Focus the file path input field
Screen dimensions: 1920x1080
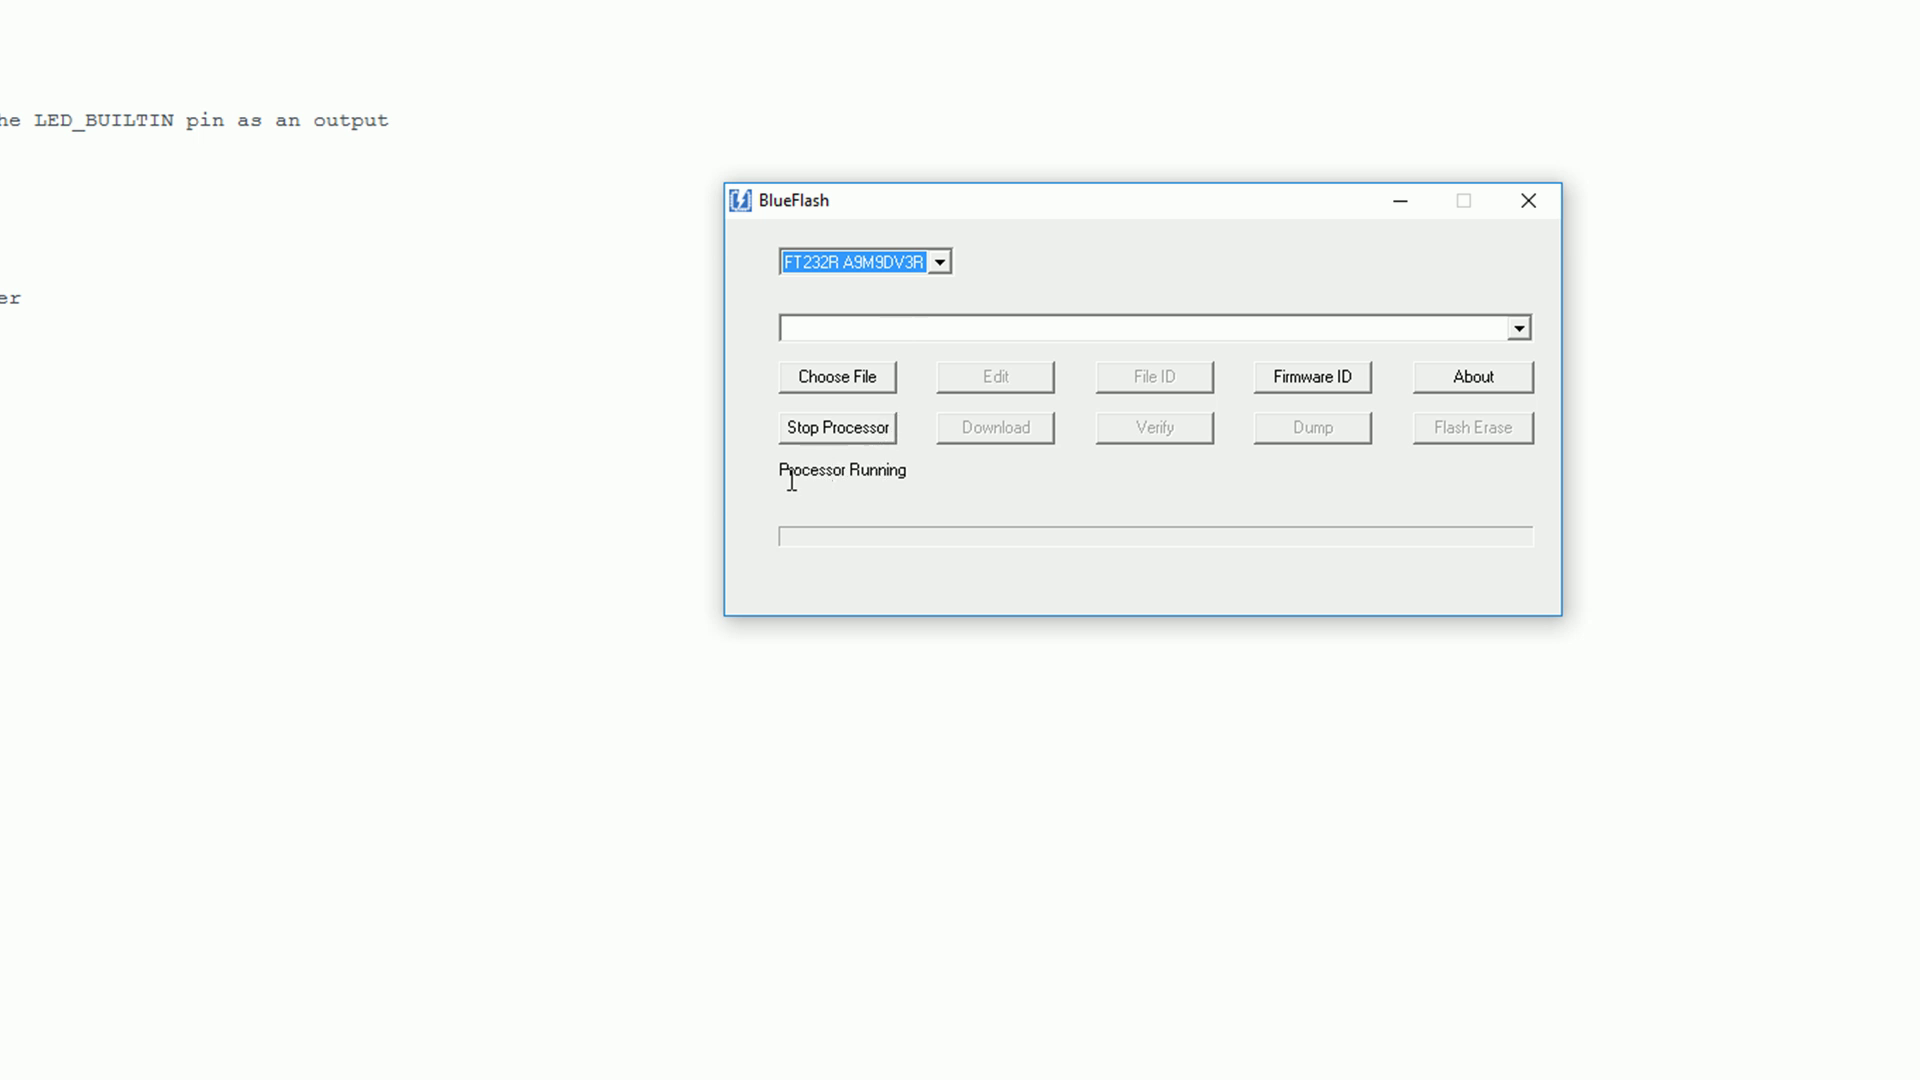1142,327
